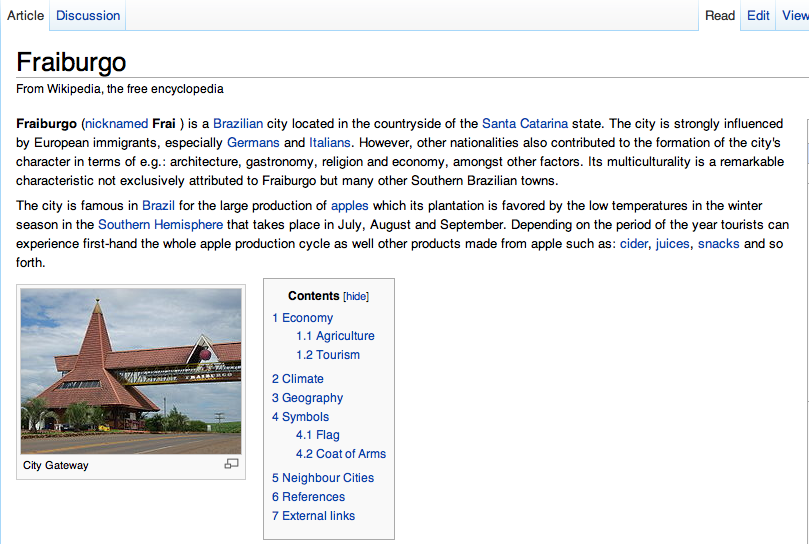The width and height of the screenshot is (809, 544).
Task: Open the View history tab
Action: coord(795,15)
